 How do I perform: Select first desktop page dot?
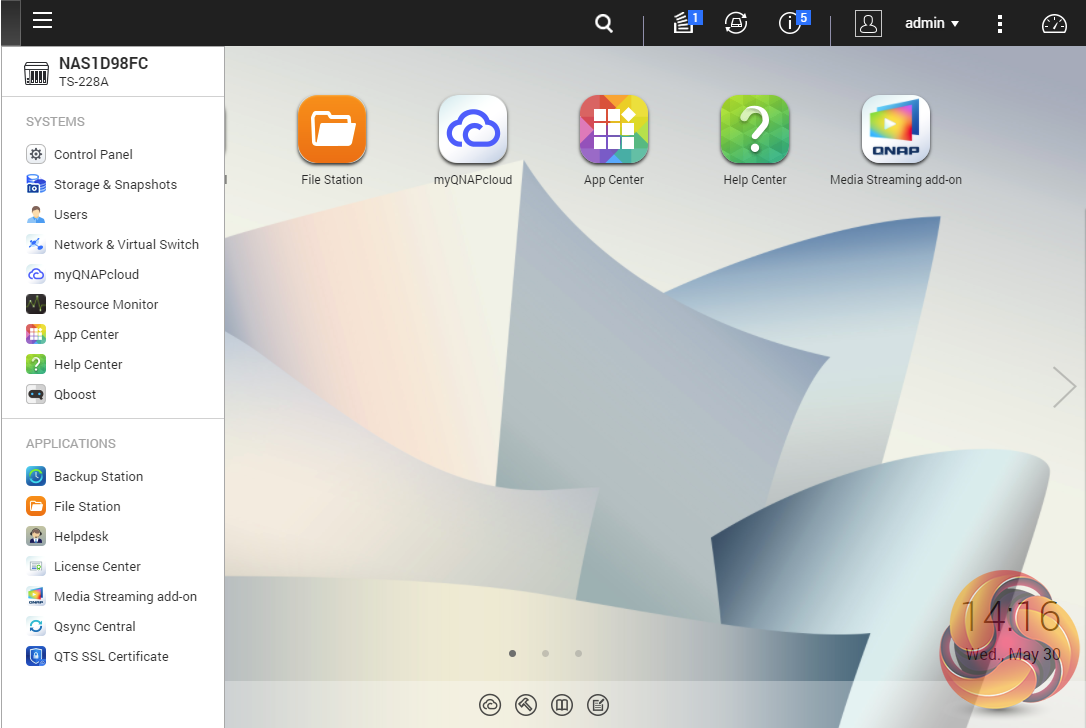click(513, 653)
